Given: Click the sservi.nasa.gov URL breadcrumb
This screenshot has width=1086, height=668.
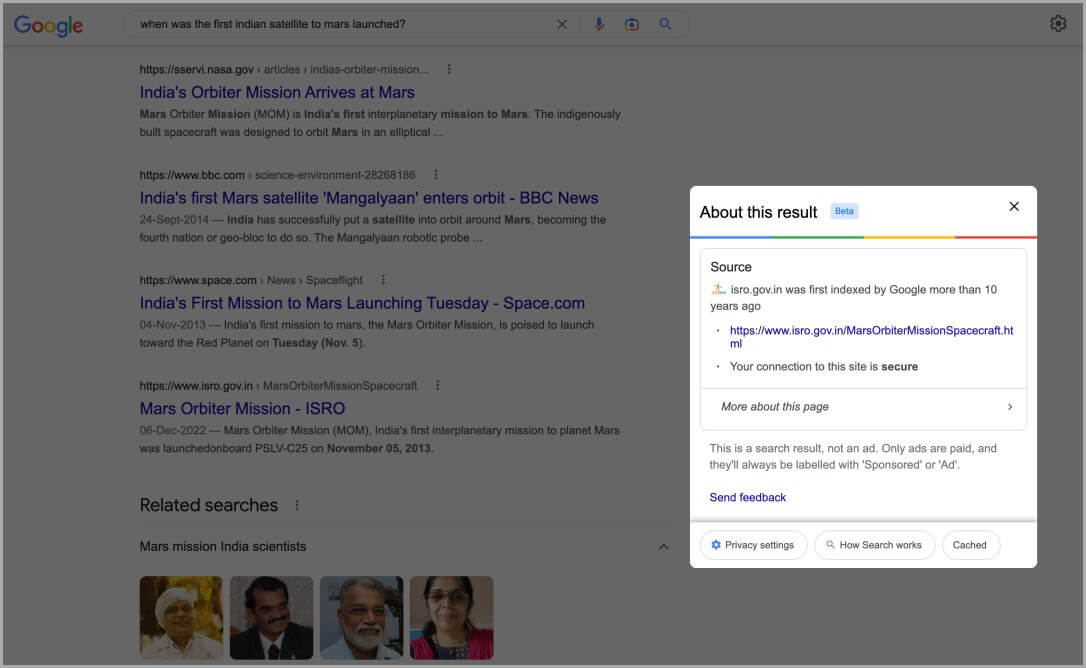Looking at the screenshot, I should point(284,69).
